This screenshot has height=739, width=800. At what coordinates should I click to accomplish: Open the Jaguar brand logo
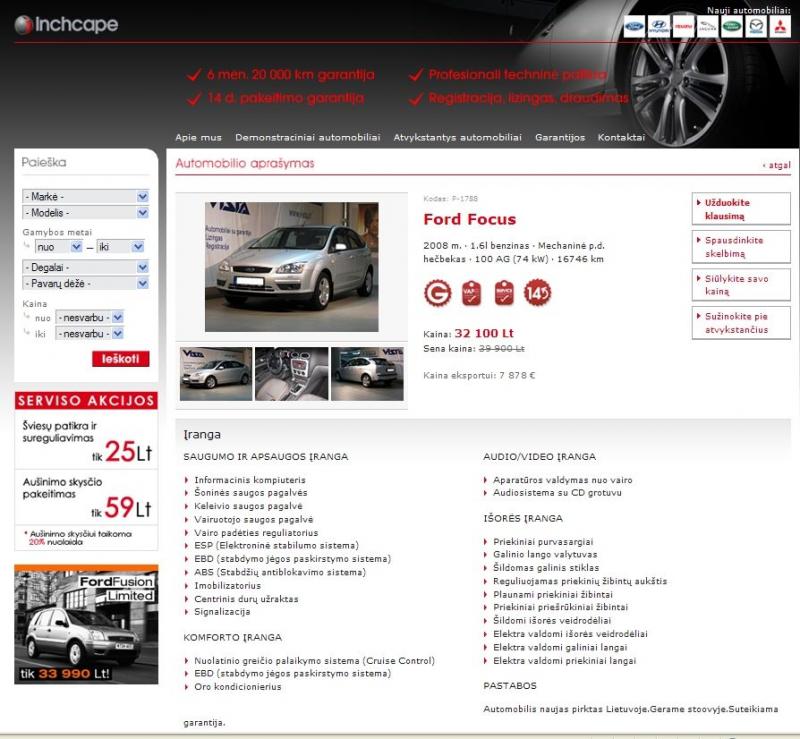(x=707, y=26)
